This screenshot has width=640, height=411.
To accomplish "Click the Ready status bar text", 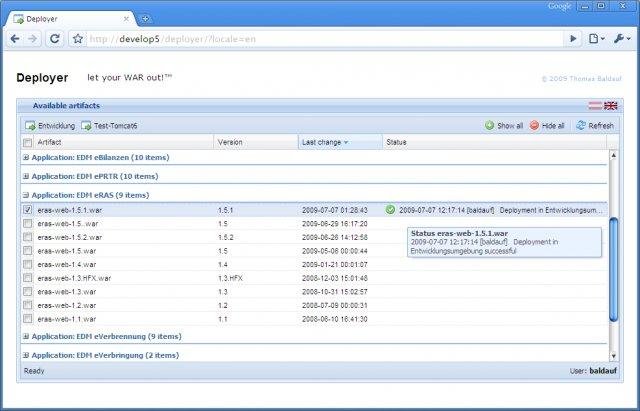I will click(x=34, y=371).
